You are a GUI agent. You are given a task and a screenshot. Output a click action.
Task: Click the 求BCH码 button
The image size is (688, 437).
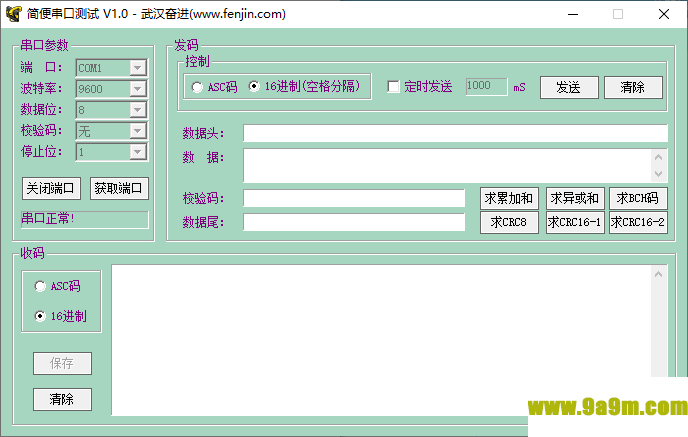(638, 198)
